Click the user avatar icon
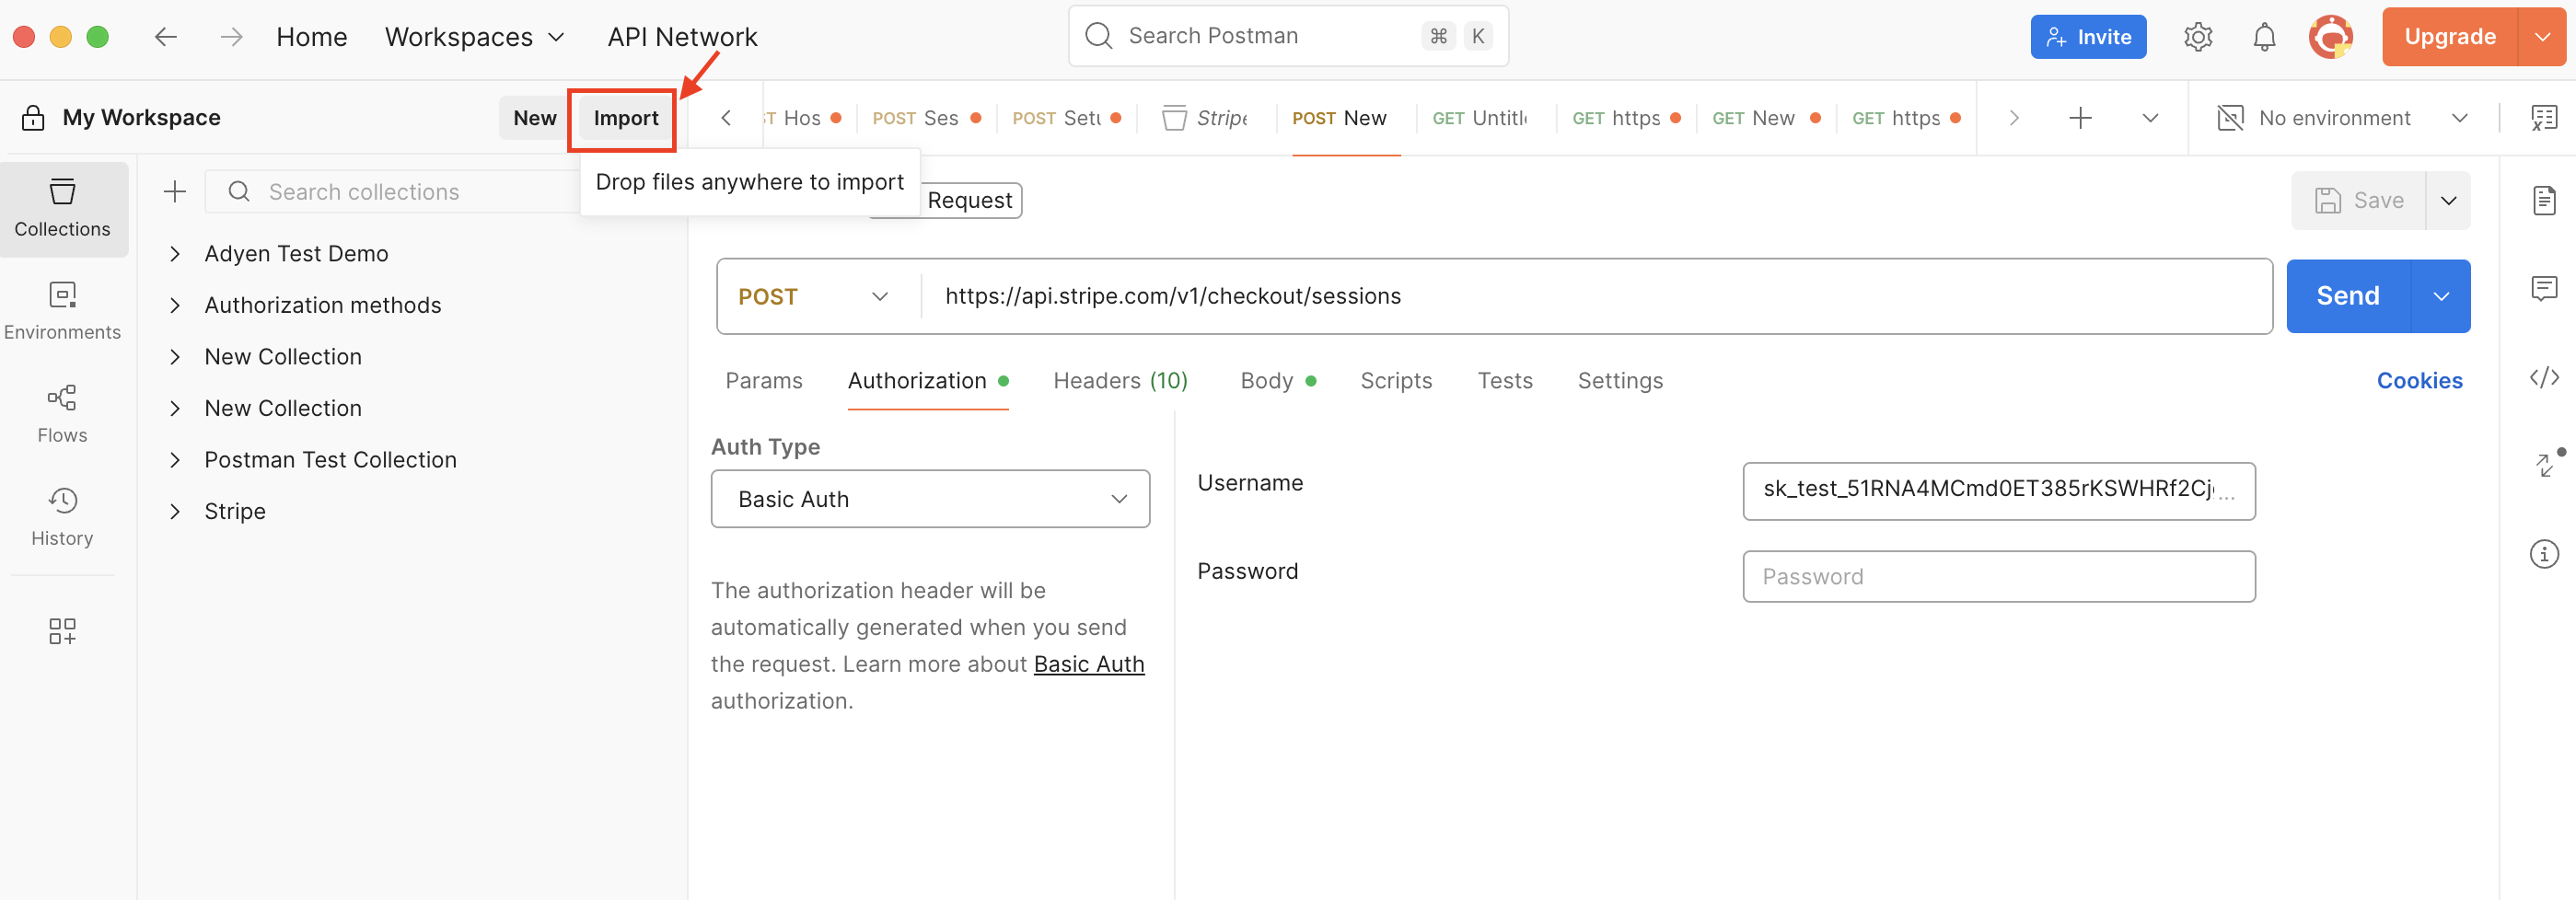Image resolution: width=2576 pixels, height=900 pixels. point(2331,37)
